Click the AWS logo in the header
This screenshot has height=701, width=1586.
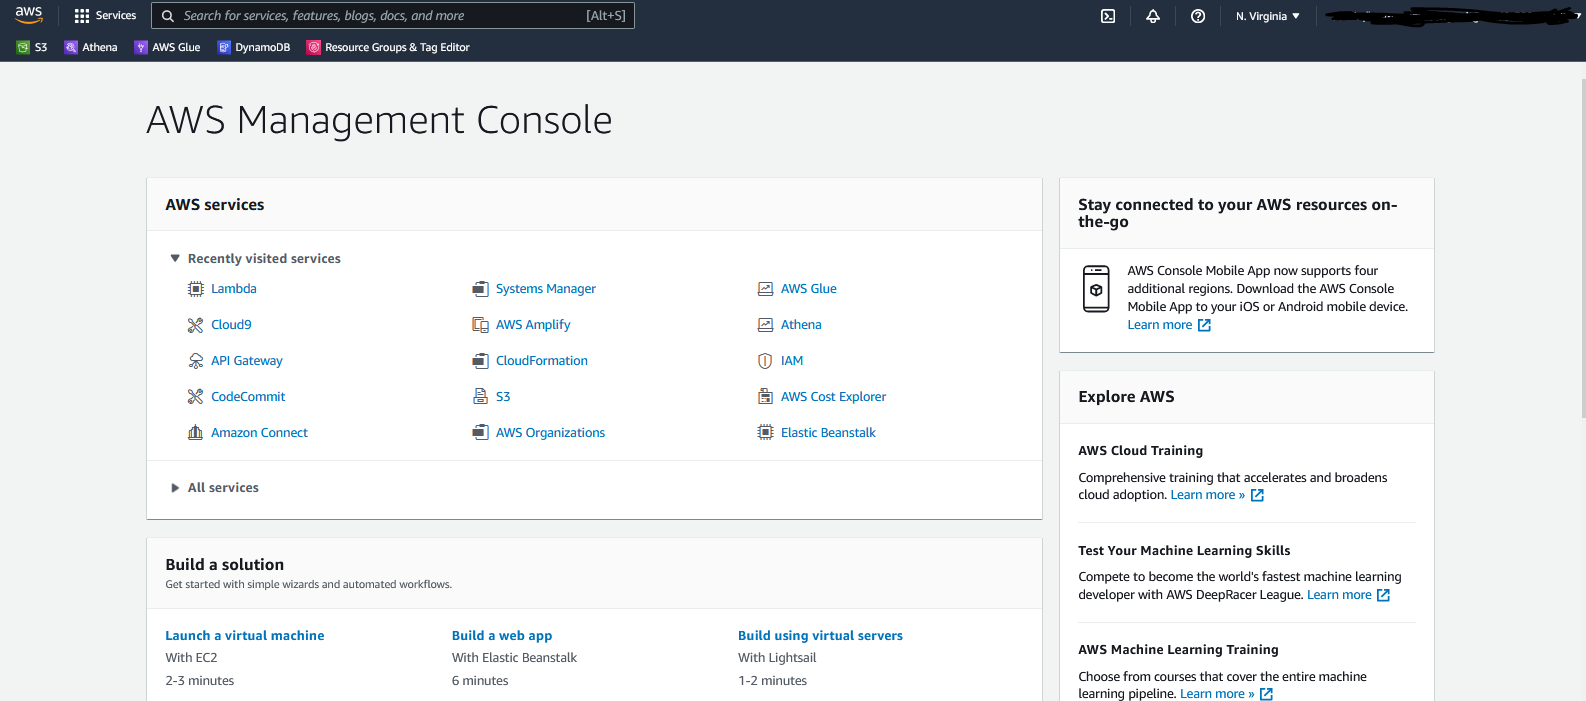click(28, 15)
